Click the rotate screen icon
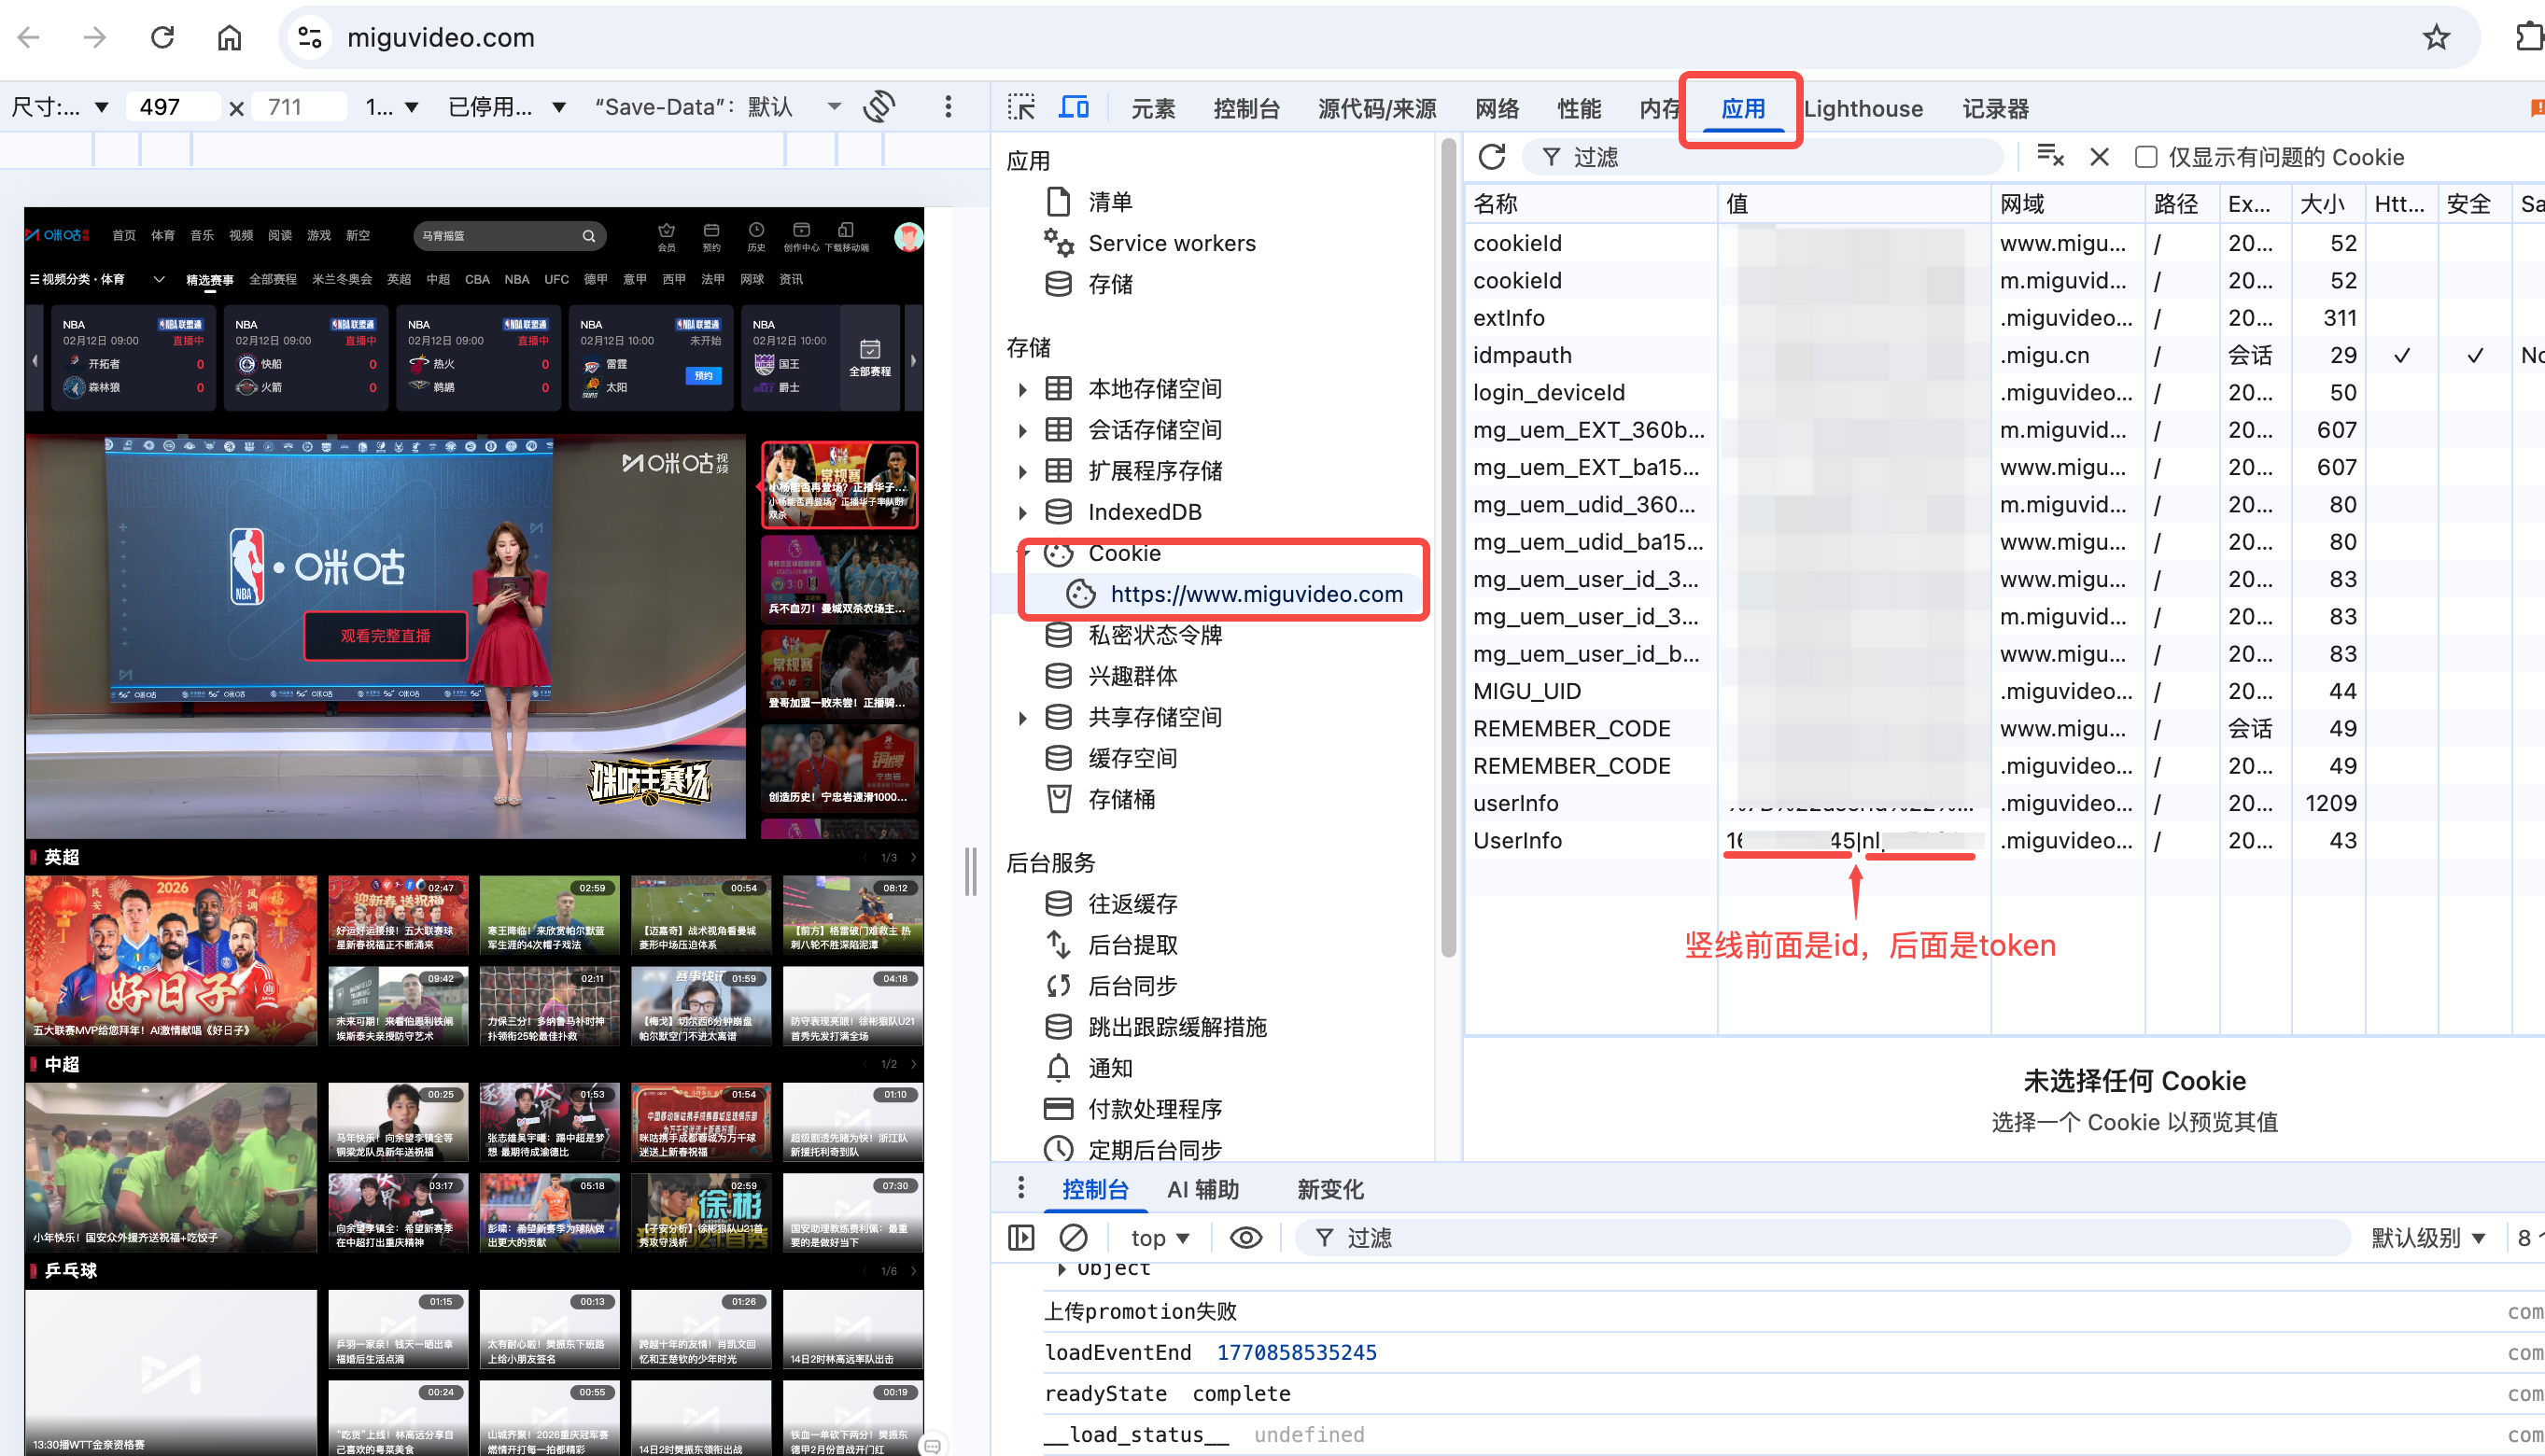The image size is (2545, 1456). pos(880,106)
